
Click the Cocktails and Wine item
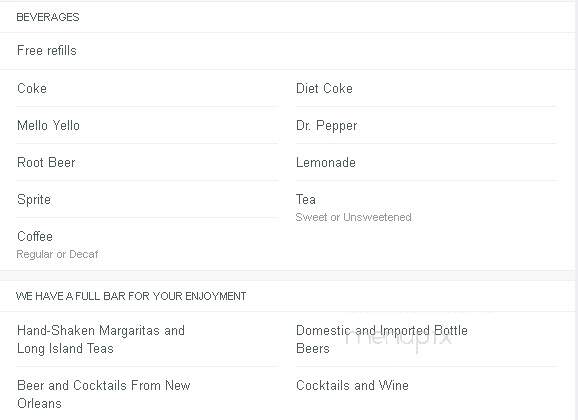tap(352, 385)
